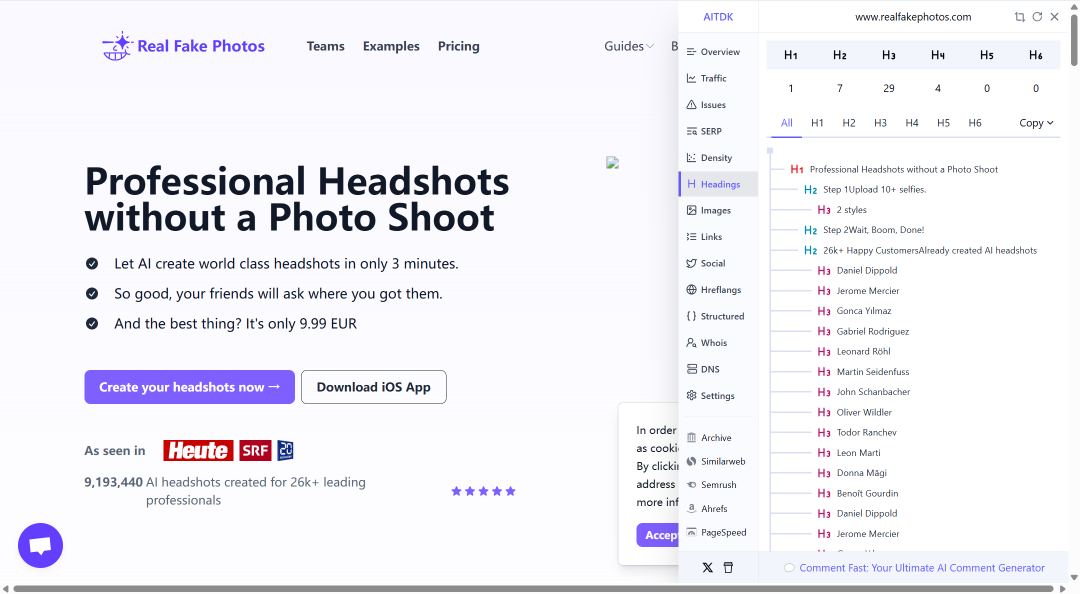Open the Overview section icon

(692, 52)
